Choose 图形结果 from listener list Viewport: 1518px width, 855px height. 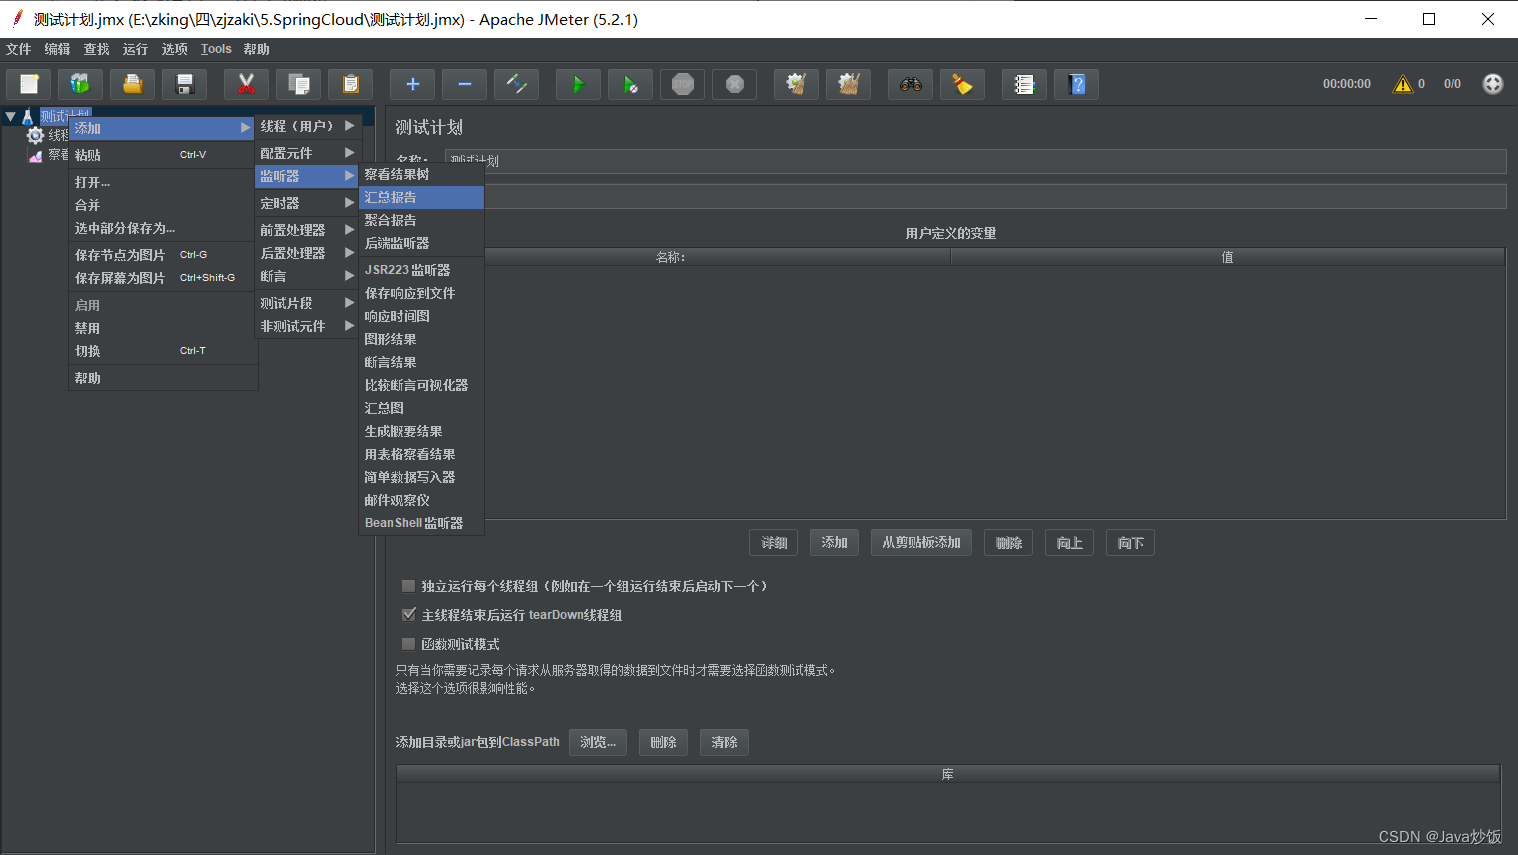point(421,339)
